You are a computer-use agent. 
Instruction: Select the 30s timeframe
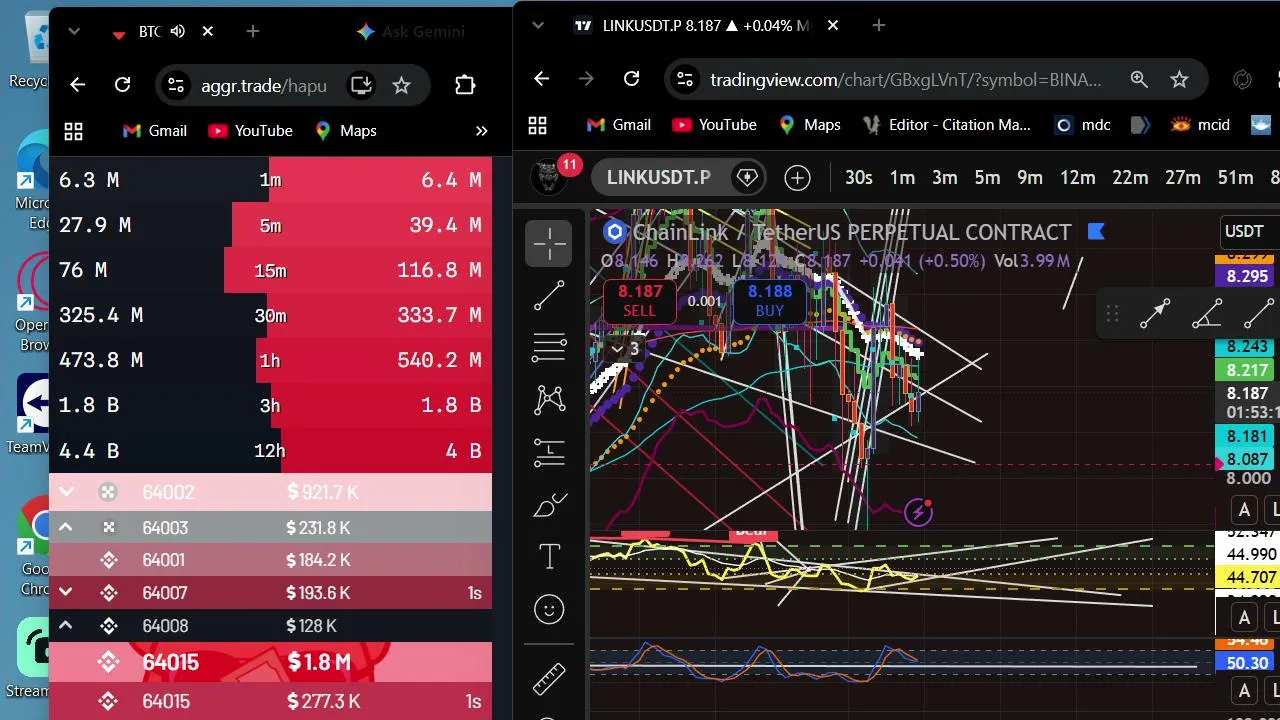(858, 178)
